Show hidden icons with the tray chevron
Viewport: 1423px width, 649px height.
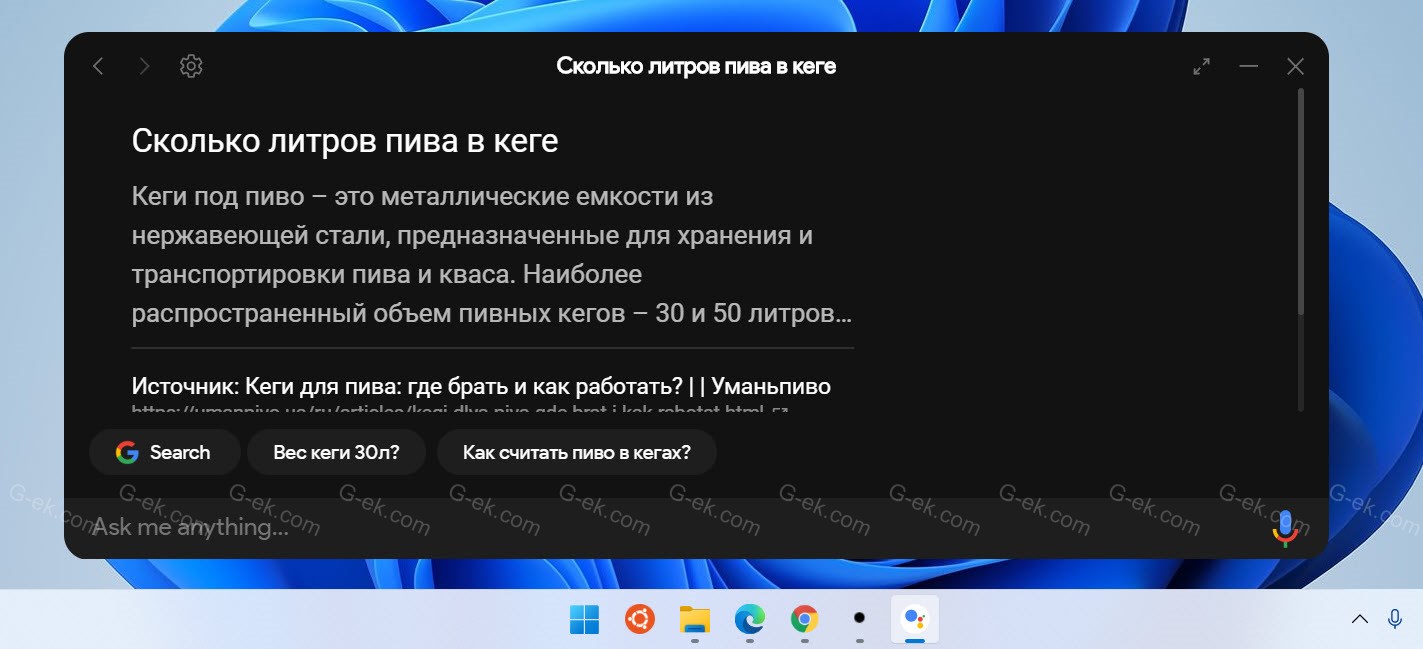(1358, 618)
